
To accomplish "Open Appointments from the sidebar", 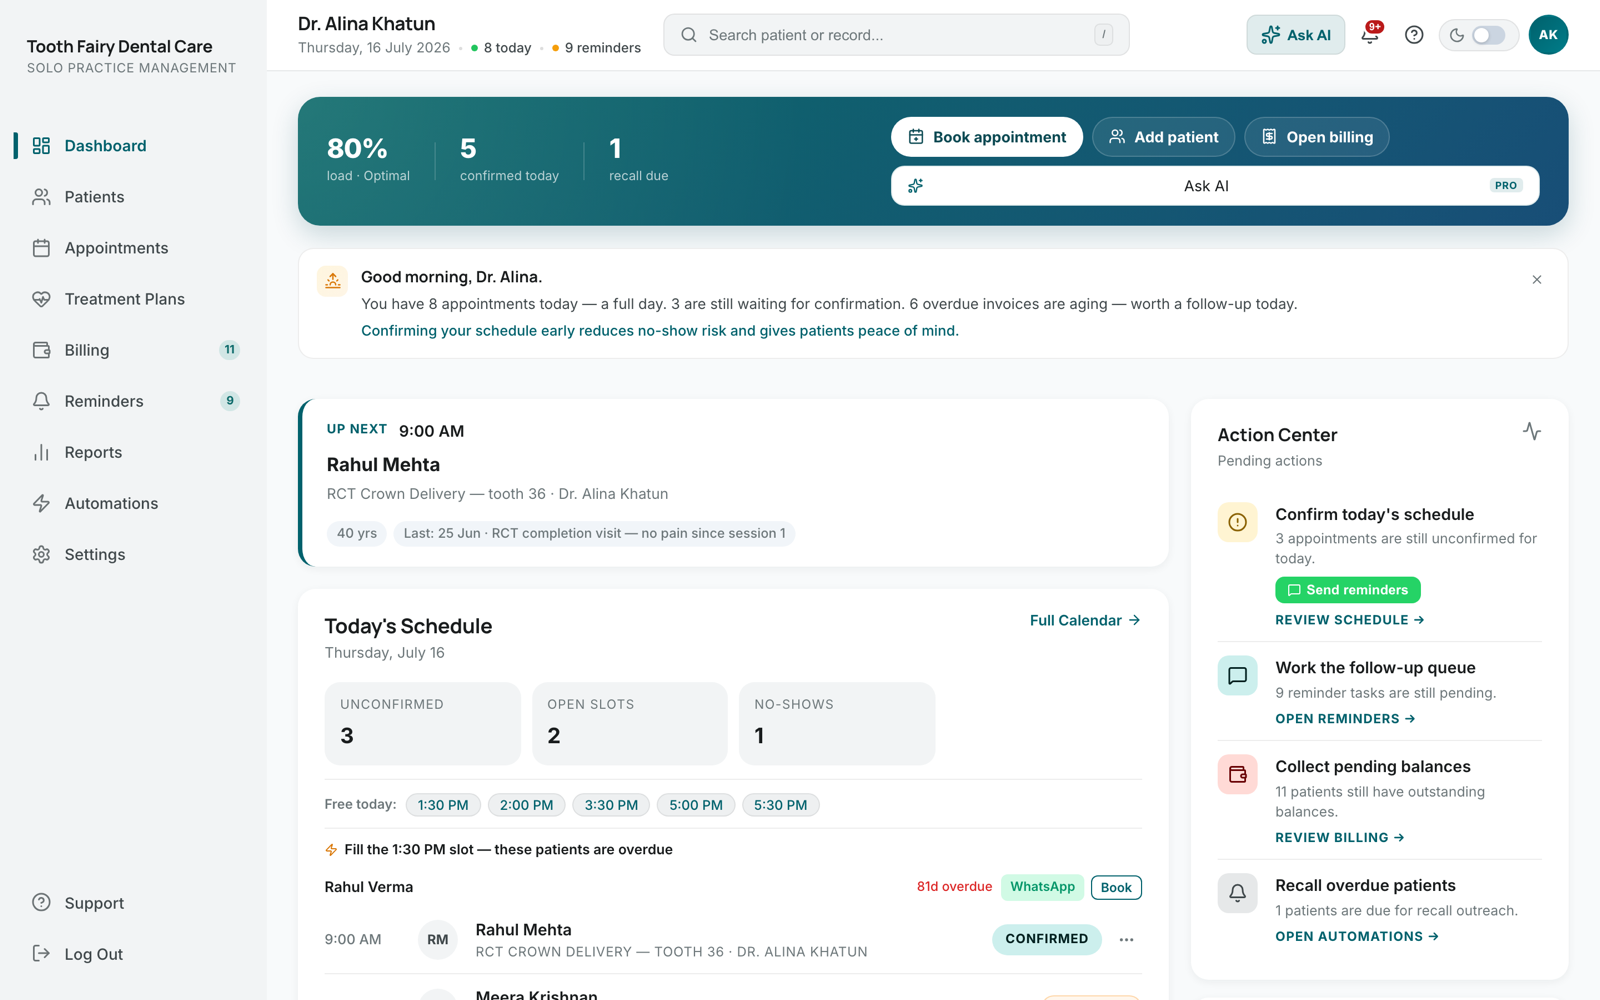I will click(133, 248).
